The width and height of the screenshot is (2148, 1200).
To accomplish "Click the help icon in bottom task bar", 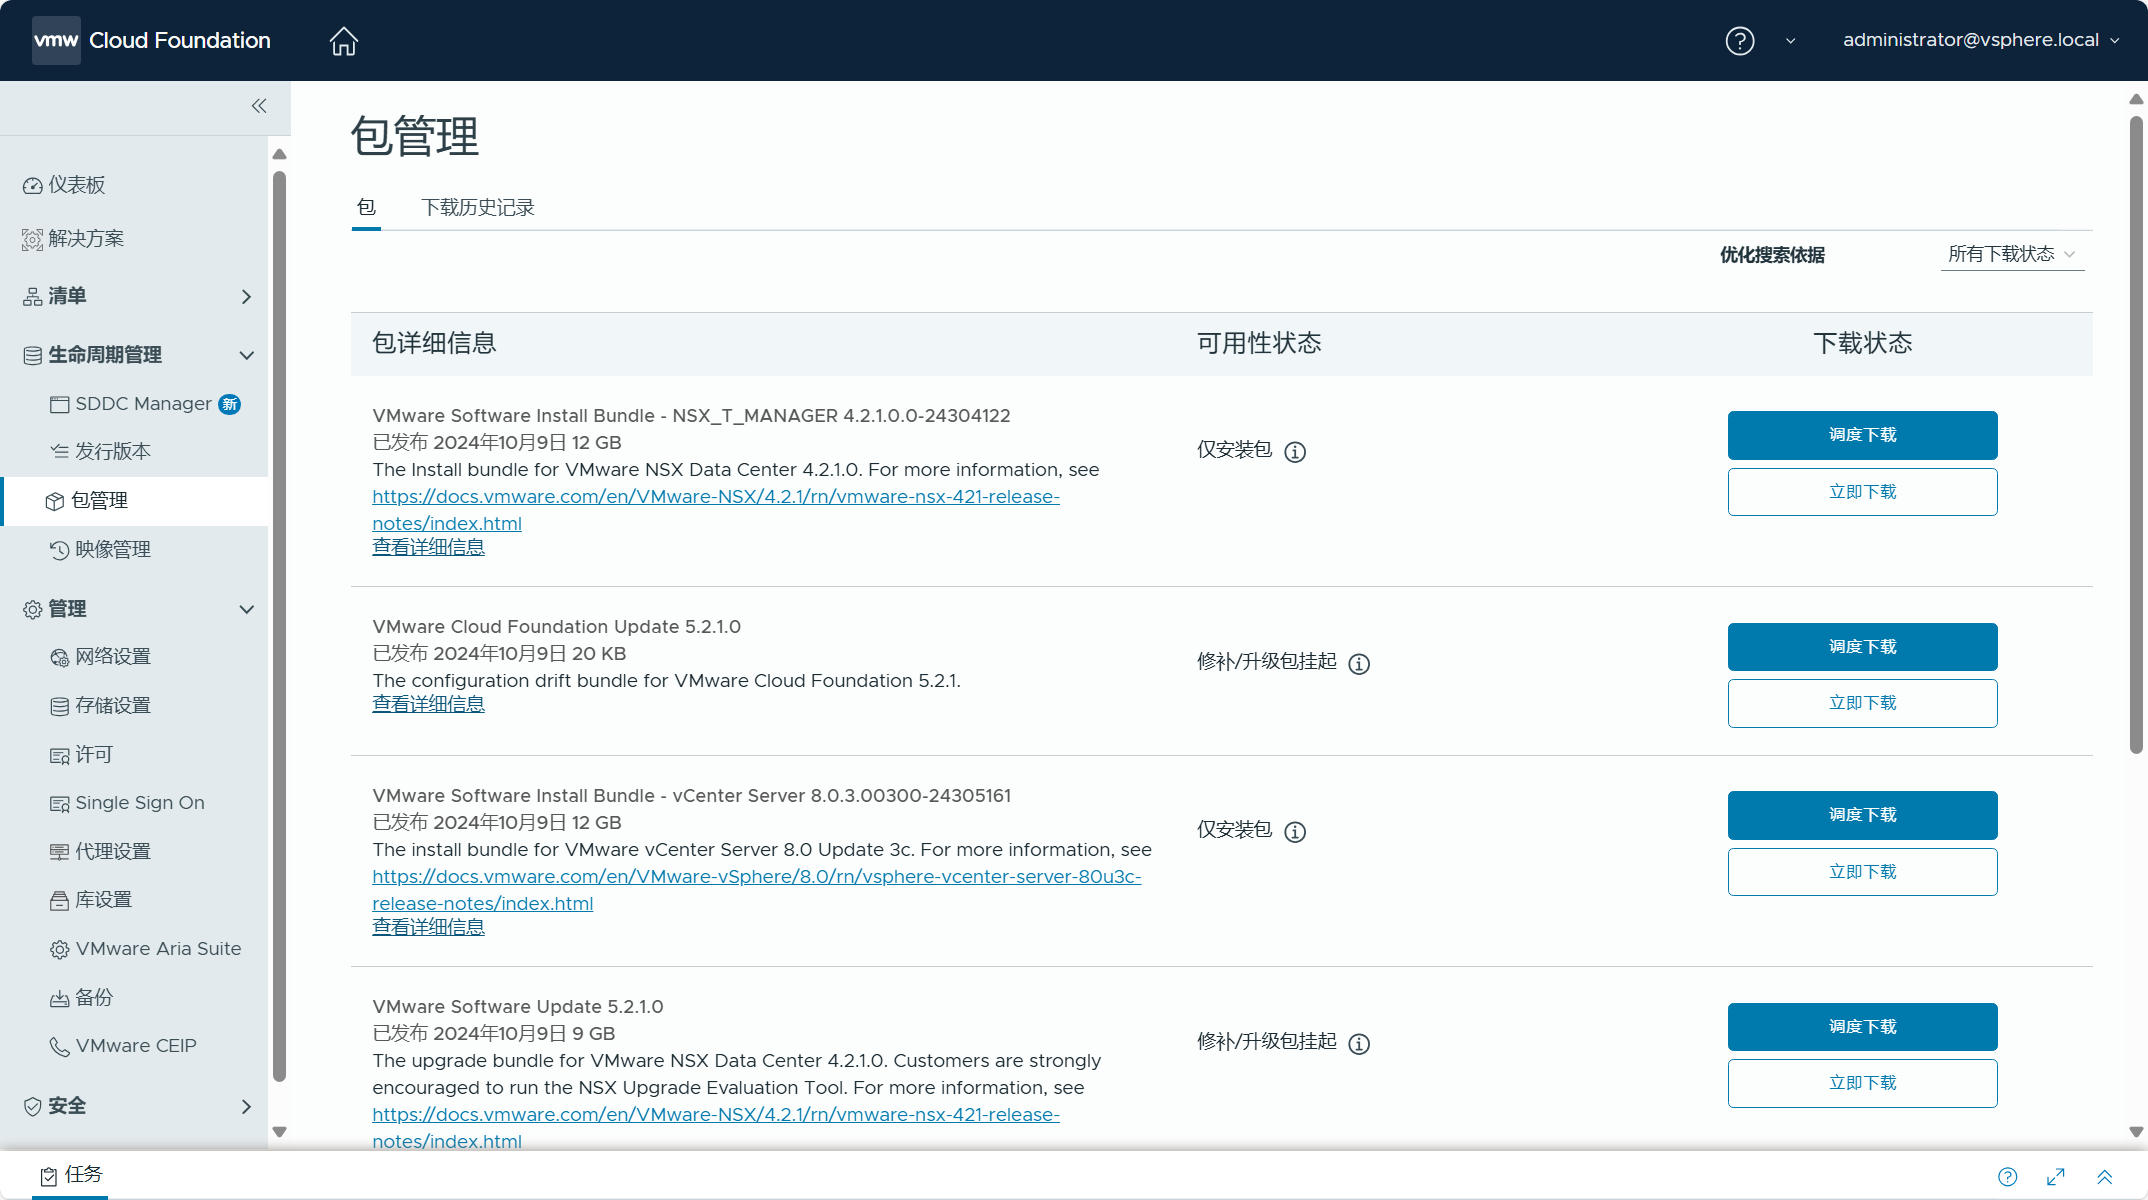I will (x=2007, y=1177).
